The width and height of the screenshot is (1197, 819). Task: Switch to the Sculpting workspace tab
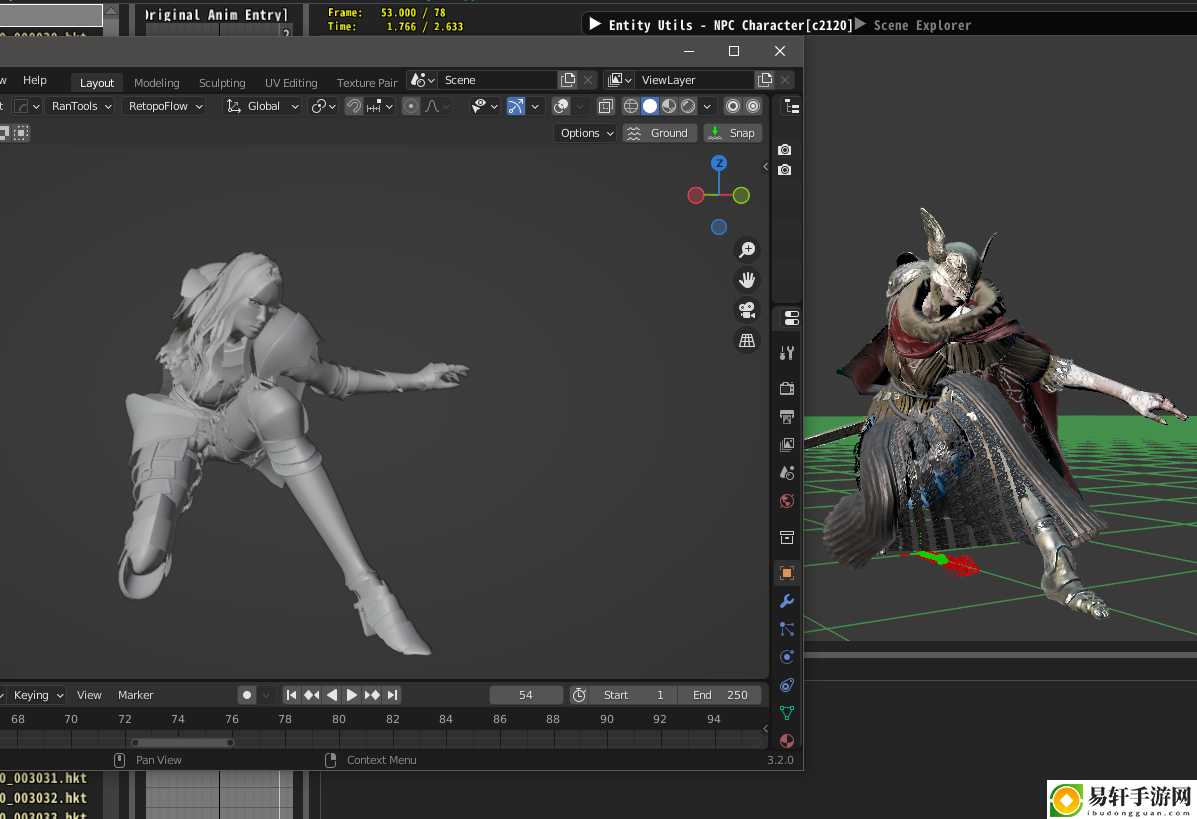point(222,82)
